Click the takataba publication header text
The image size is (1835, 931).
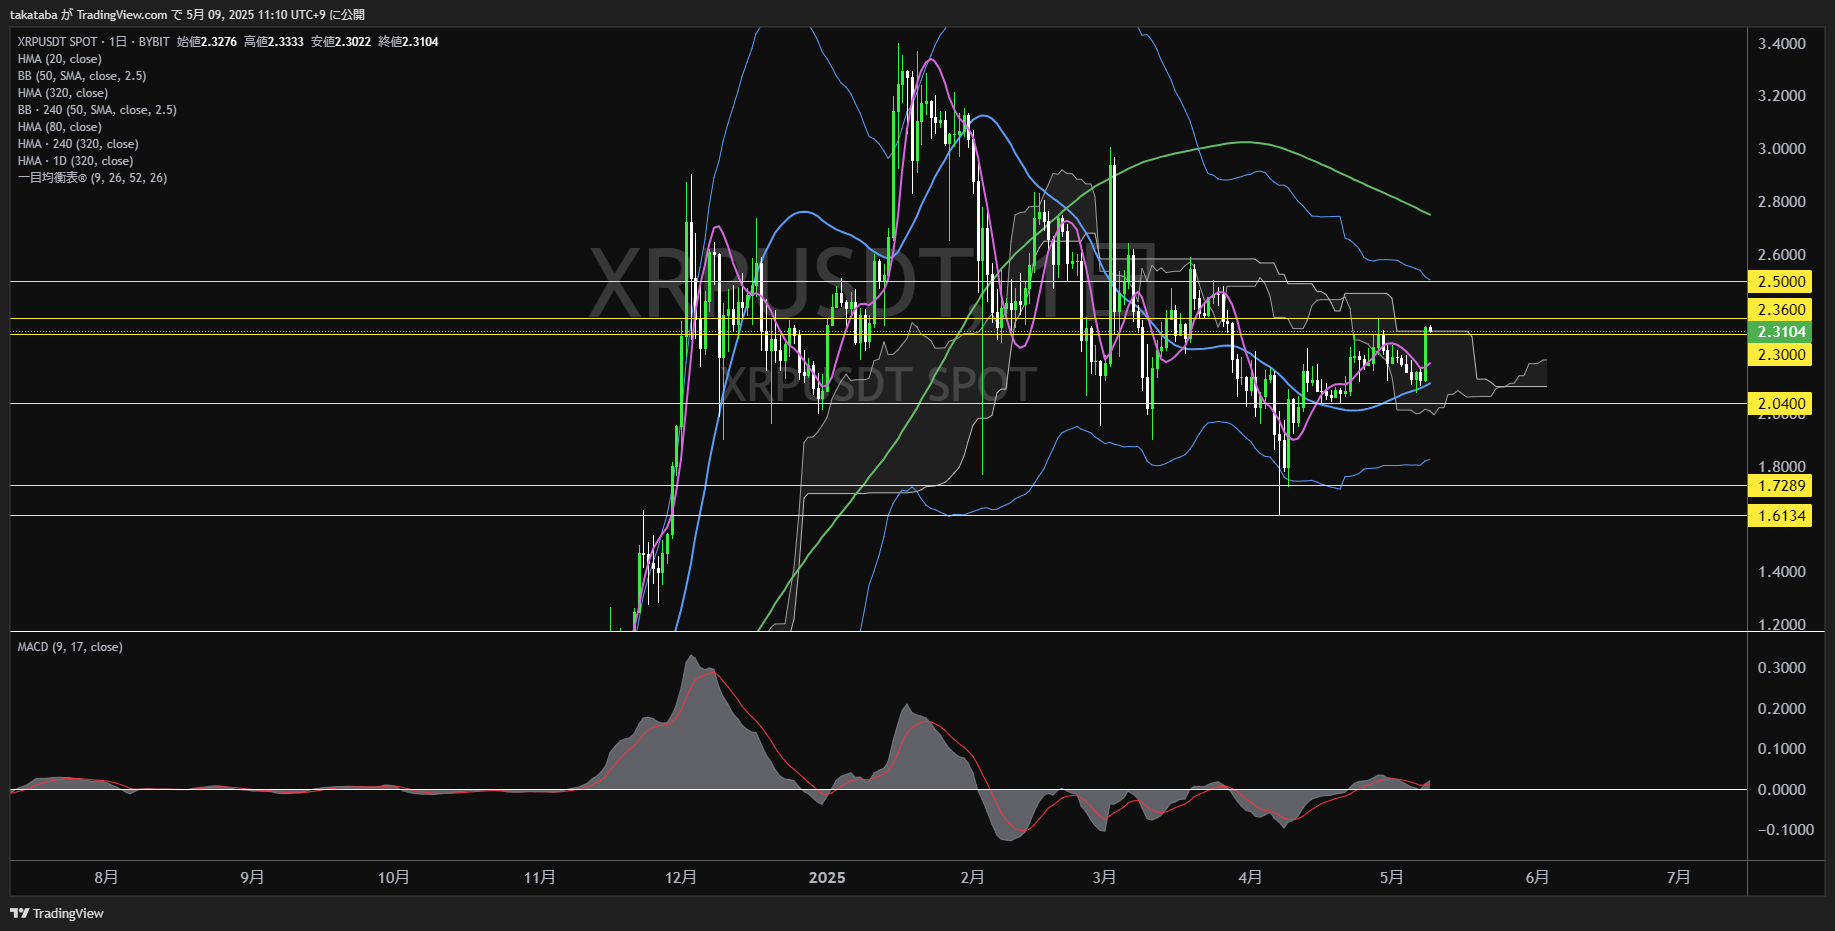point(187,15)
